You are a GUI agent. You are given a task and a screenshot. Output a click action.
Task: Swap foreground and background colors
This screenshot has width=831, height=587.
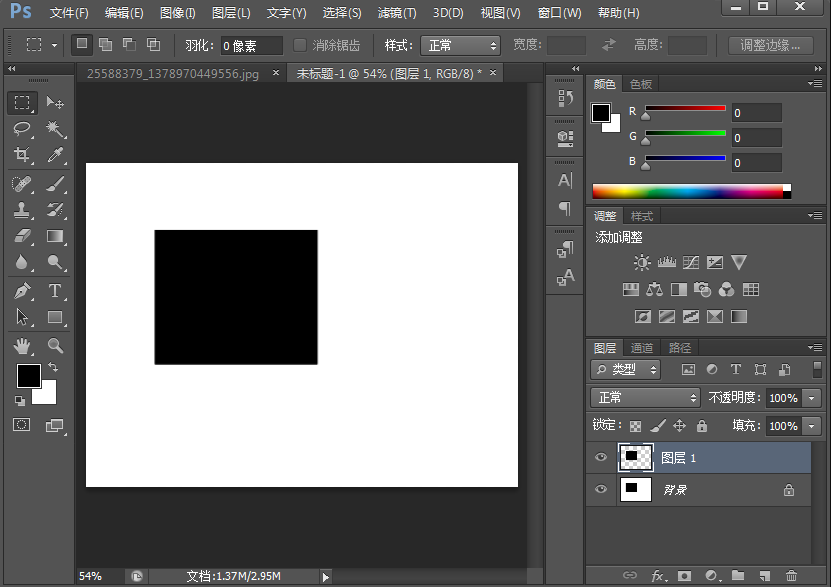point(53,367)
